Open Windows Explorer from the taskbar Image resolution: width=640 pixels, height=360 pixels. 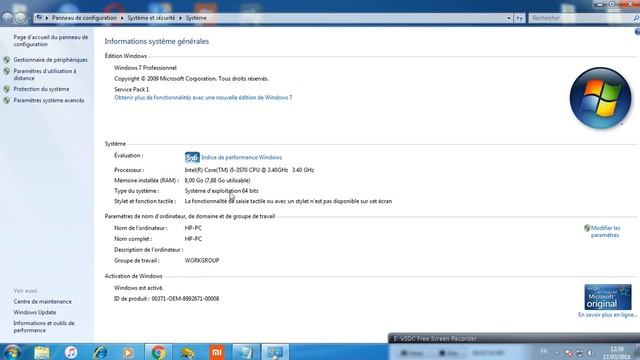(42, 352)
